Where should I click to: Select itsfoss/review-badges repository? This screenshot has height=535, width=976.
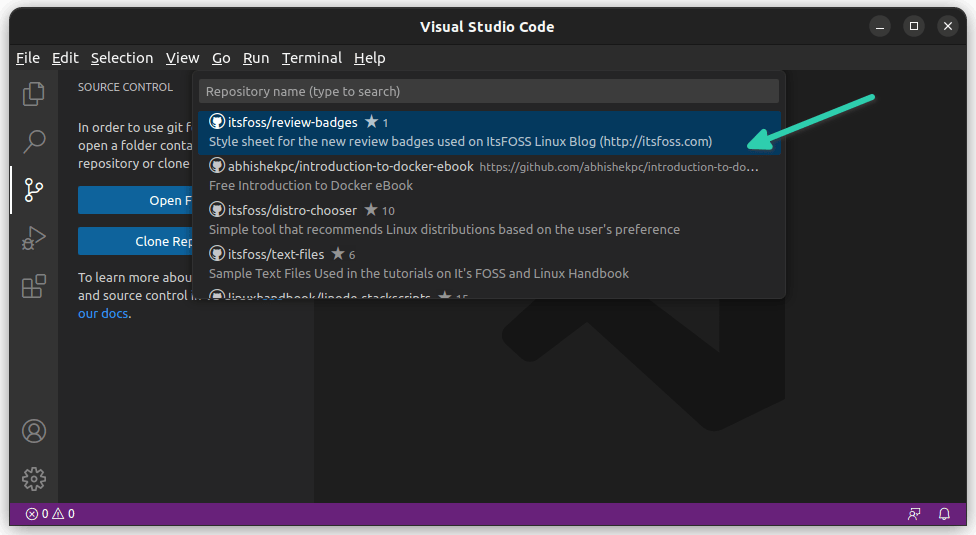coord(460,132)
